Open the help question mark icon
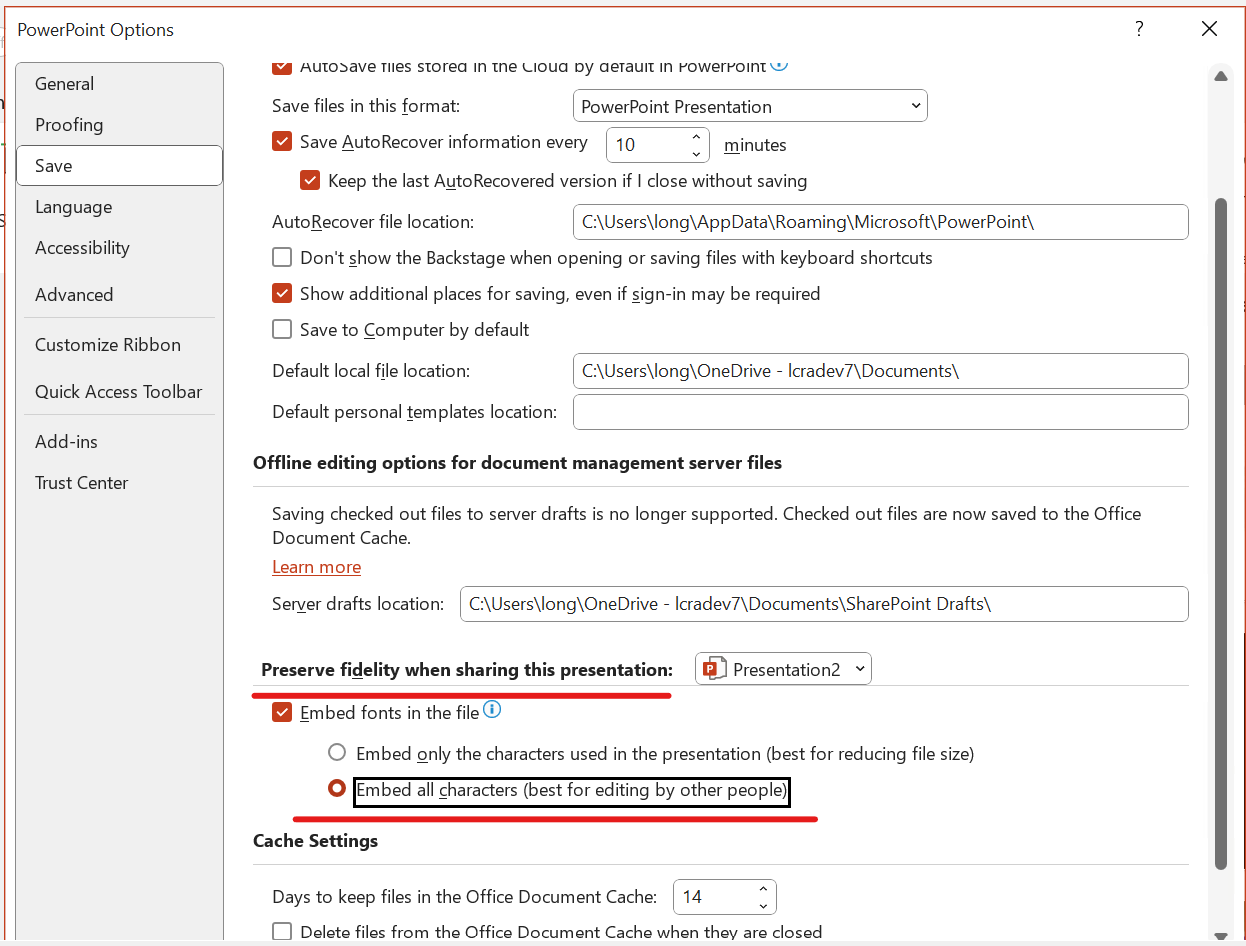The height and width of the screenshot is (946, 1246). 1139,29
